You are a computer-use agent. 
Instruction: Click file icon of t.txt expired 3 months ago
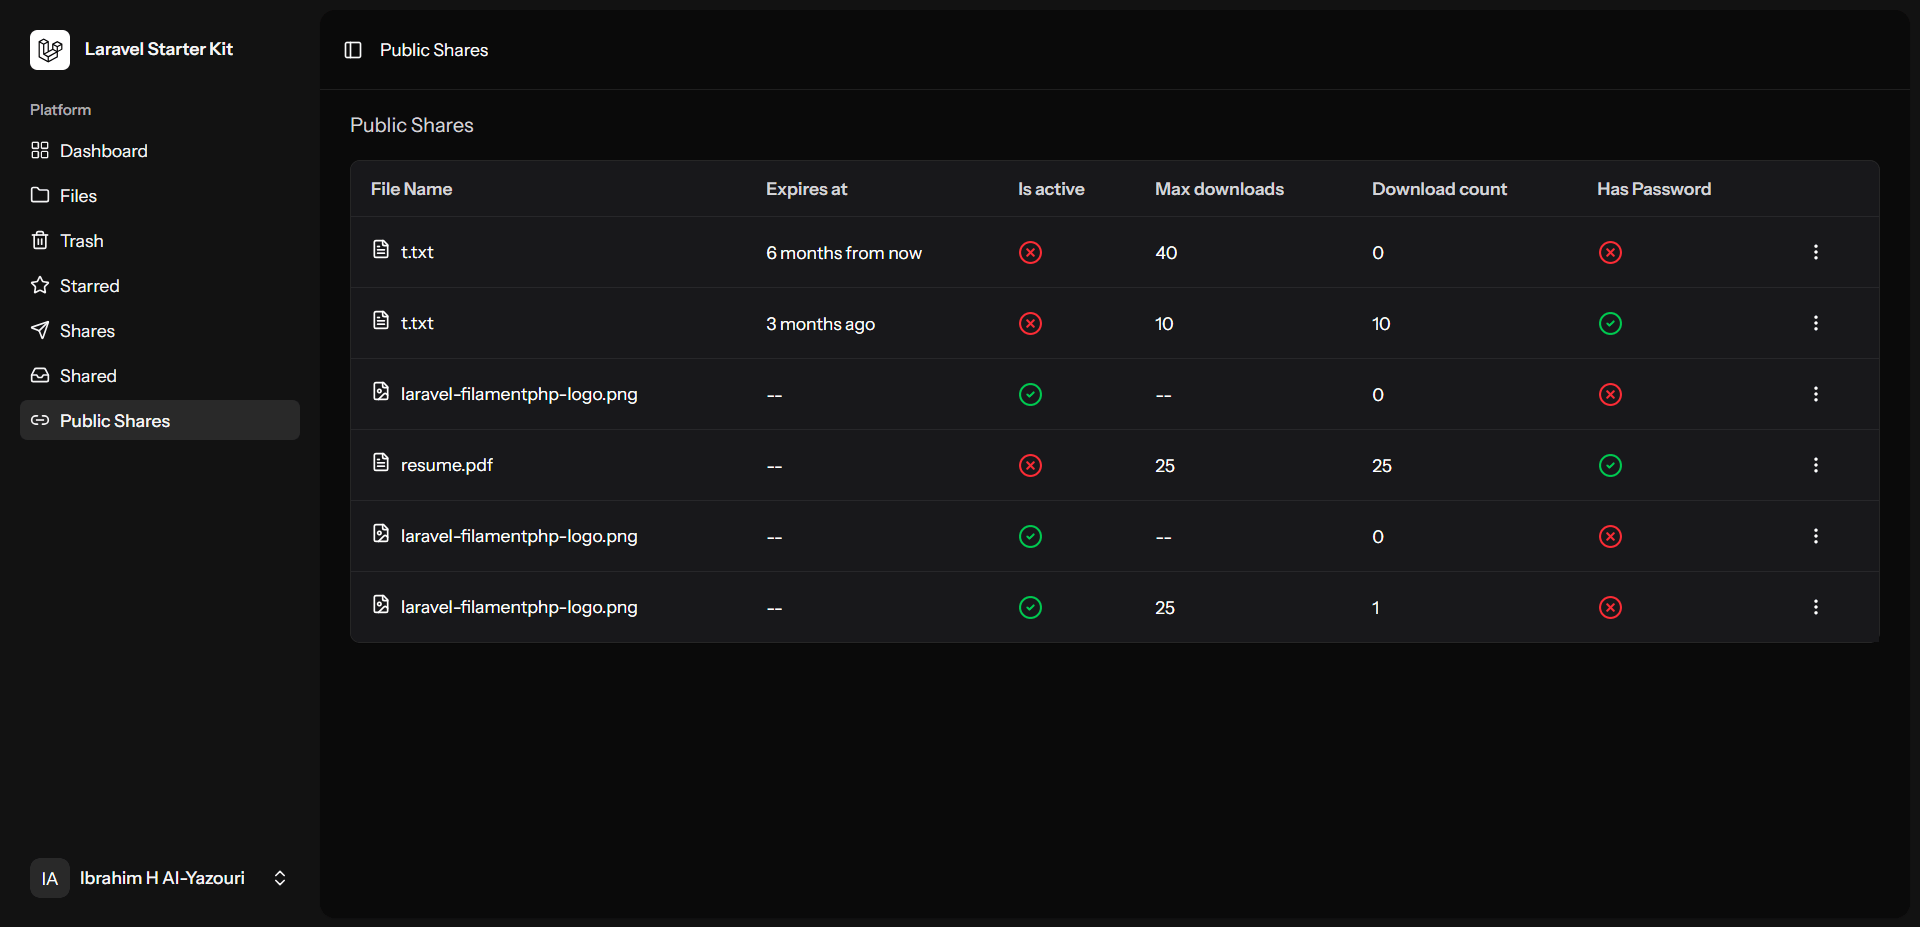381,320
